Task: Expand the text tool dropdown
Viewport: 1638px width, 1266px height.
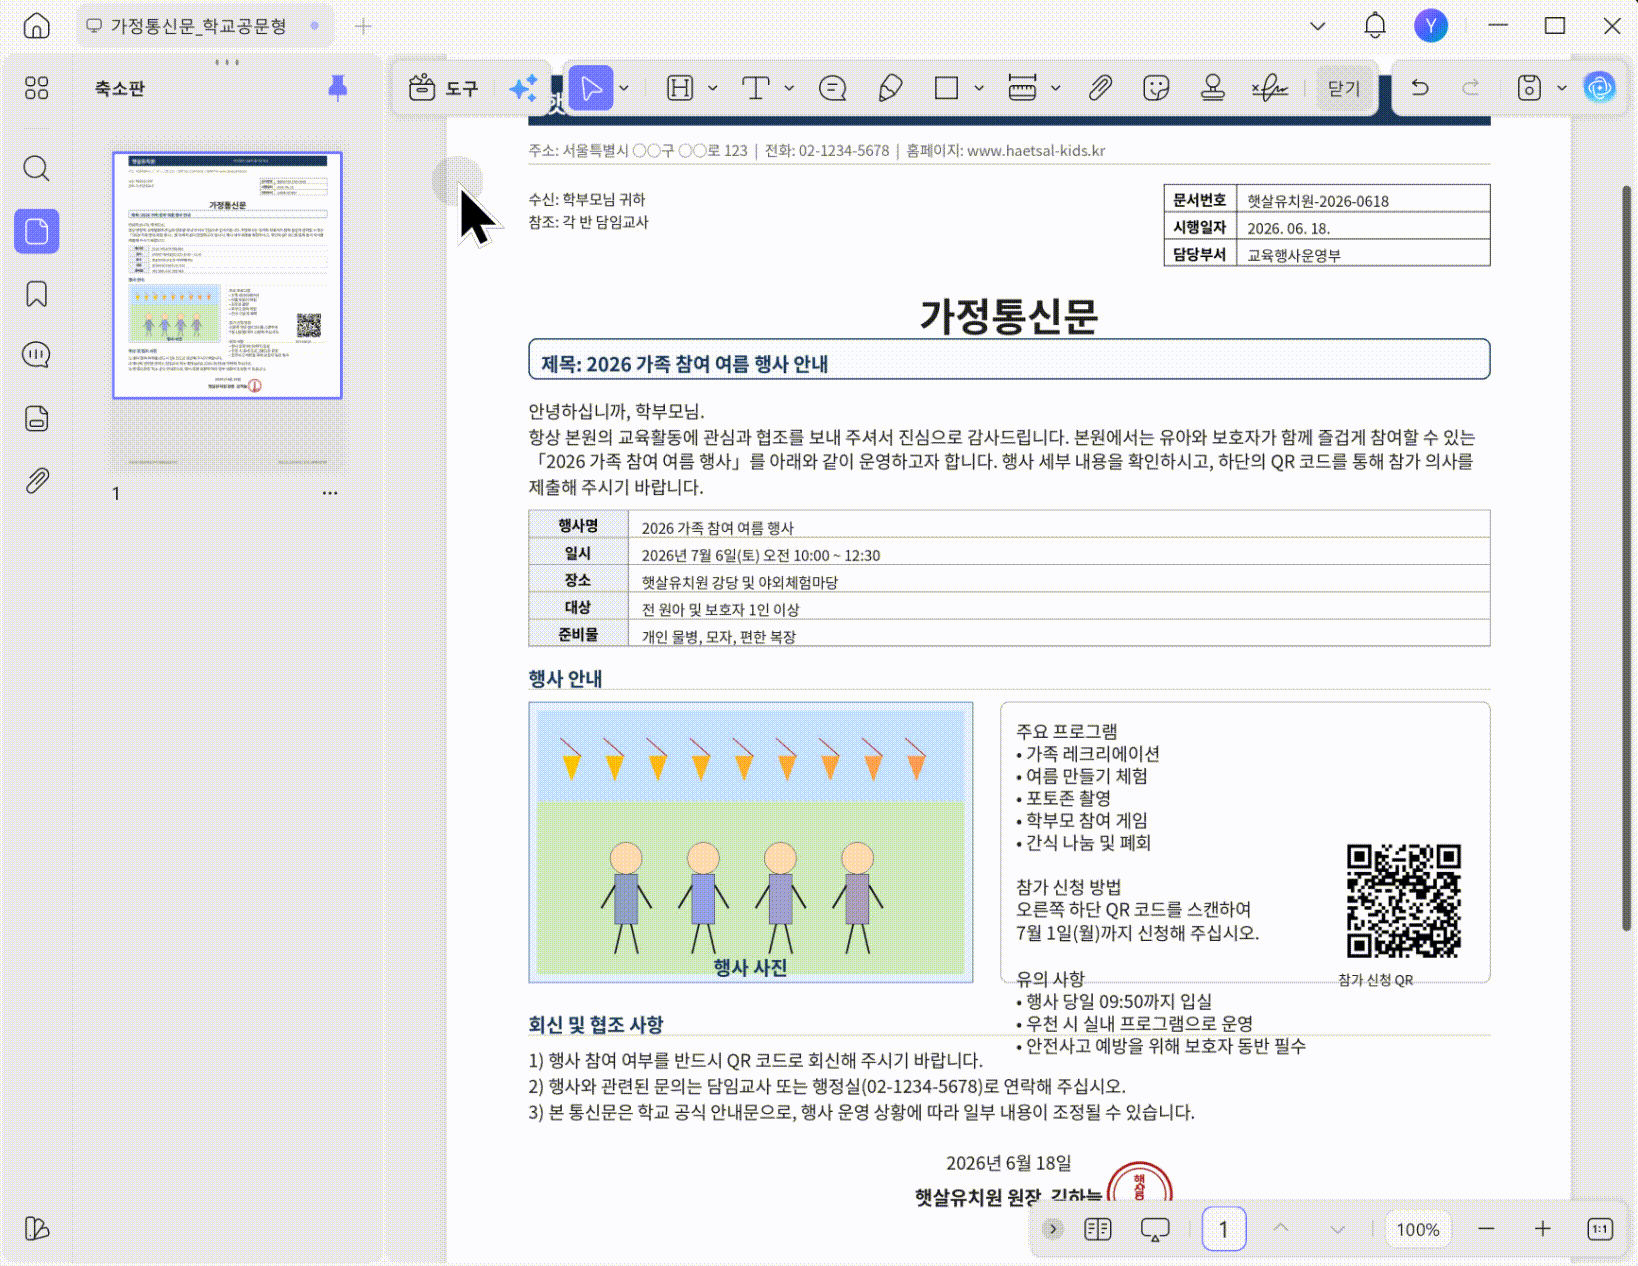Action: pyautogui.click(x=789, y=89)
